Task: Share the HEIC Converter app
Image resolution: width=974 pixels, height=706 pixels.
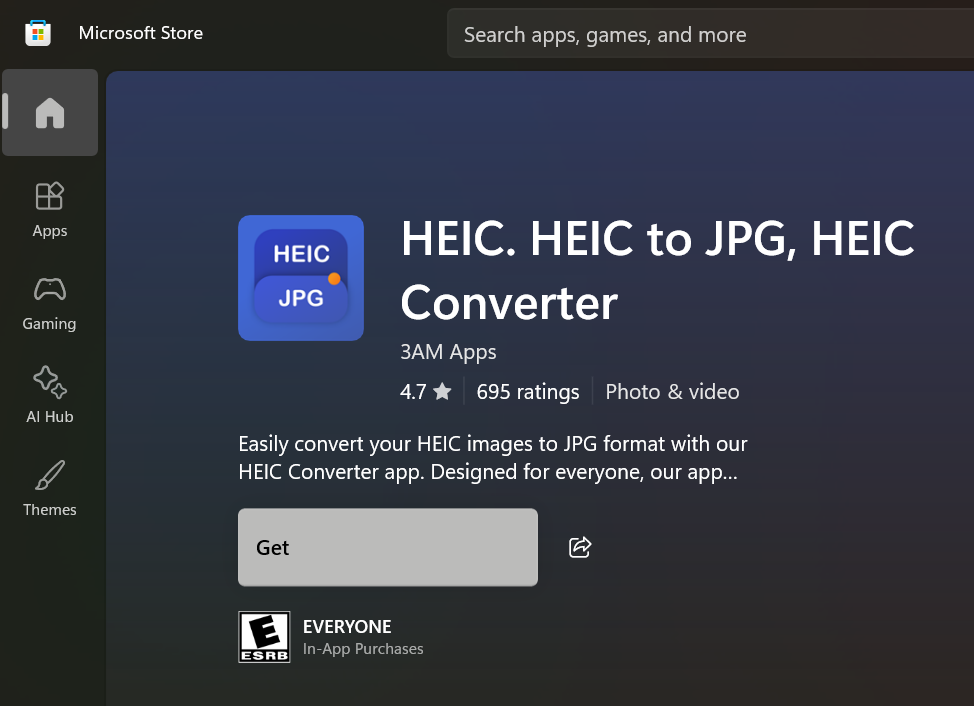Action: pyautogui.click(x=580, y=547)
